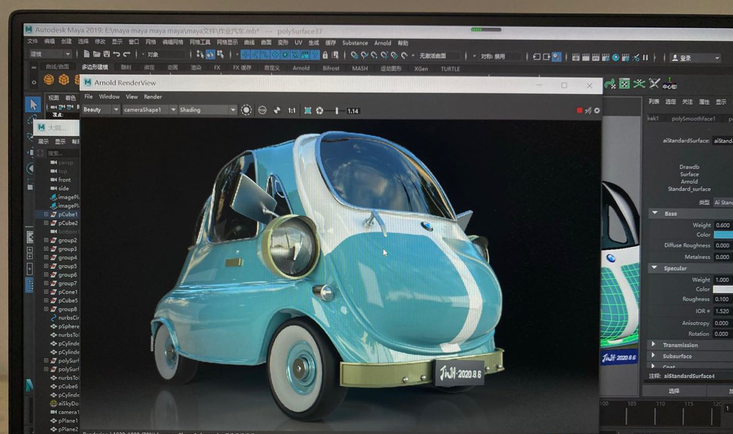Click the lock selection padlock icon
Image resolution: width=733 pixels, height=434 pixels.
(x=325, y=55)
